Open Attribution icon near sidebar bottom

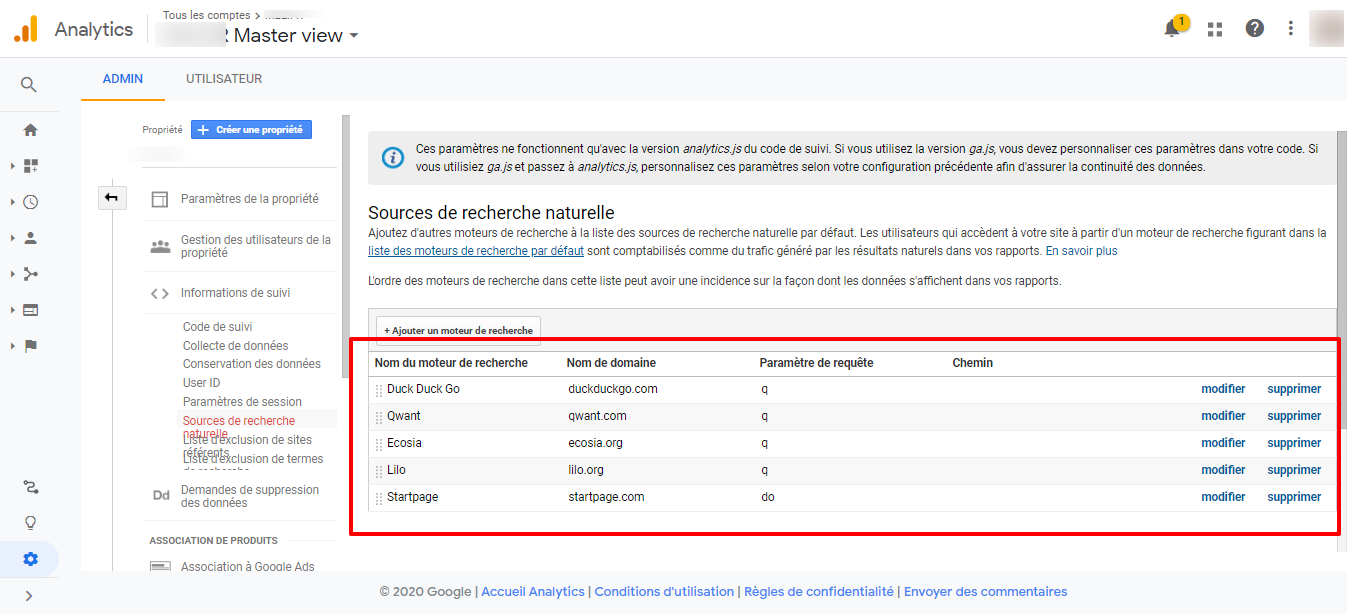(30, 487)
